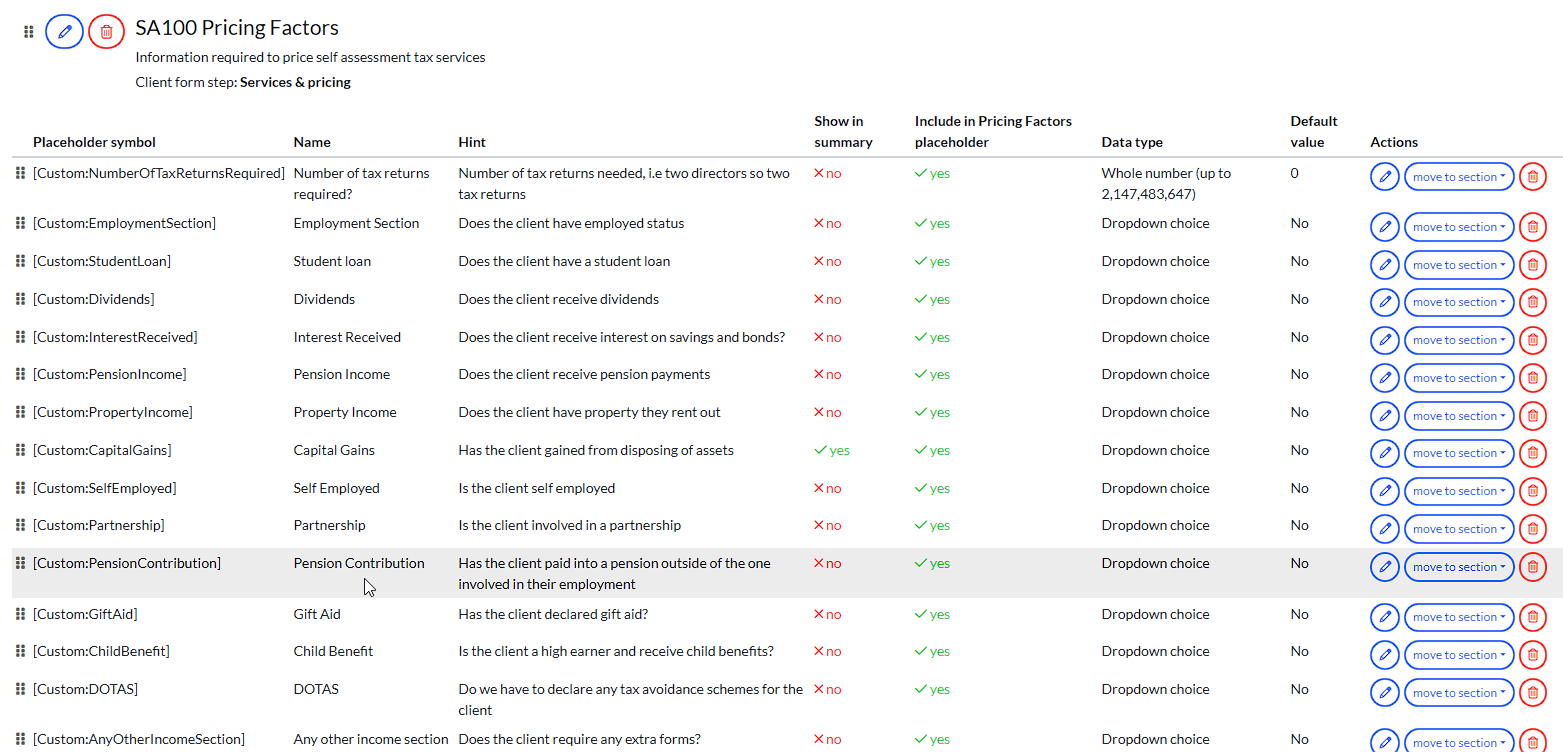Edit the Employment Section field

click(x=1384, y=227)
